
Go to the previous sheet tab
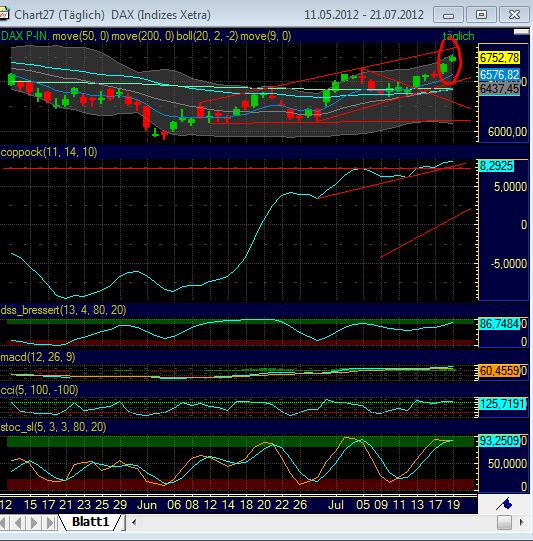point(18,523)
